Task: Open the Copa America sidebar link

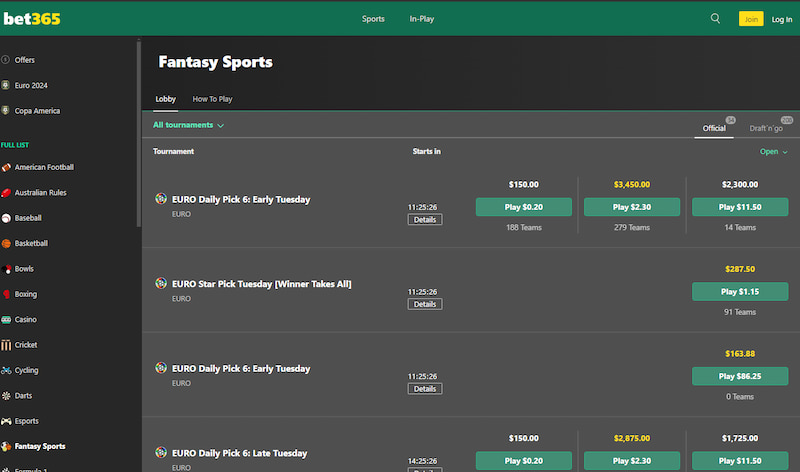Action: pos(37,111)
